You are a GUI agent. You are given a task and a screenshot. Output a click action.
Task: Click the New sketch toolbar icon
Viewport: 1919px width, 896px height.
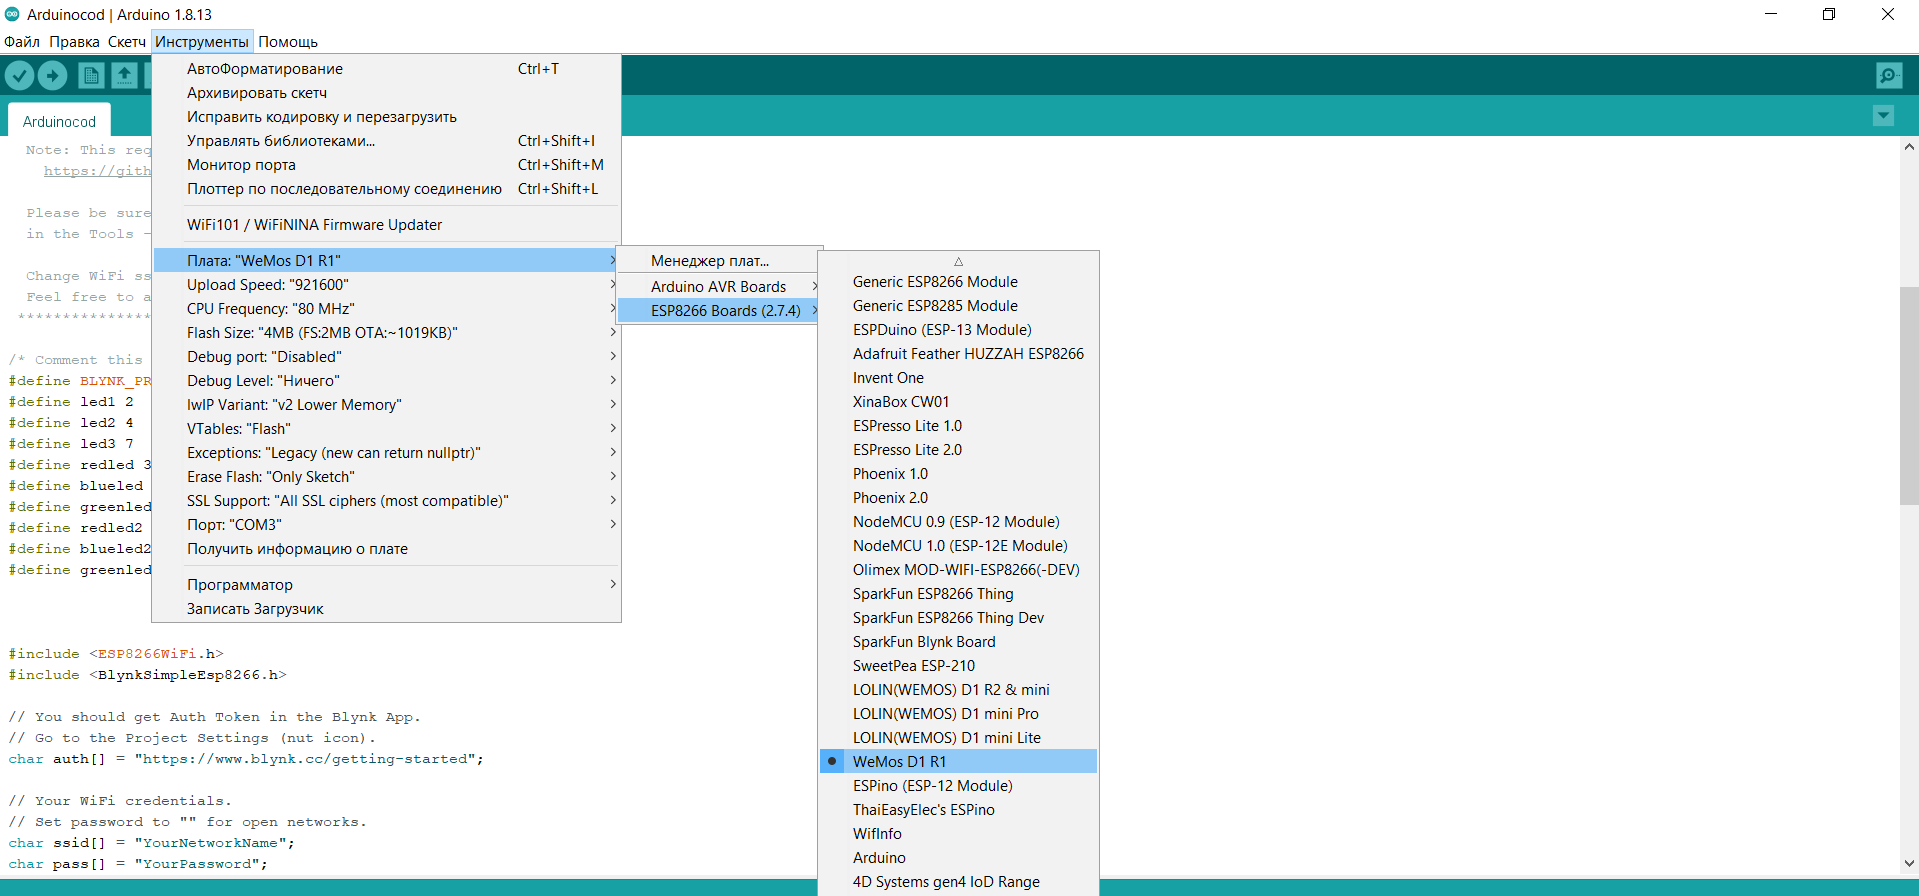(x=91, y=75)
